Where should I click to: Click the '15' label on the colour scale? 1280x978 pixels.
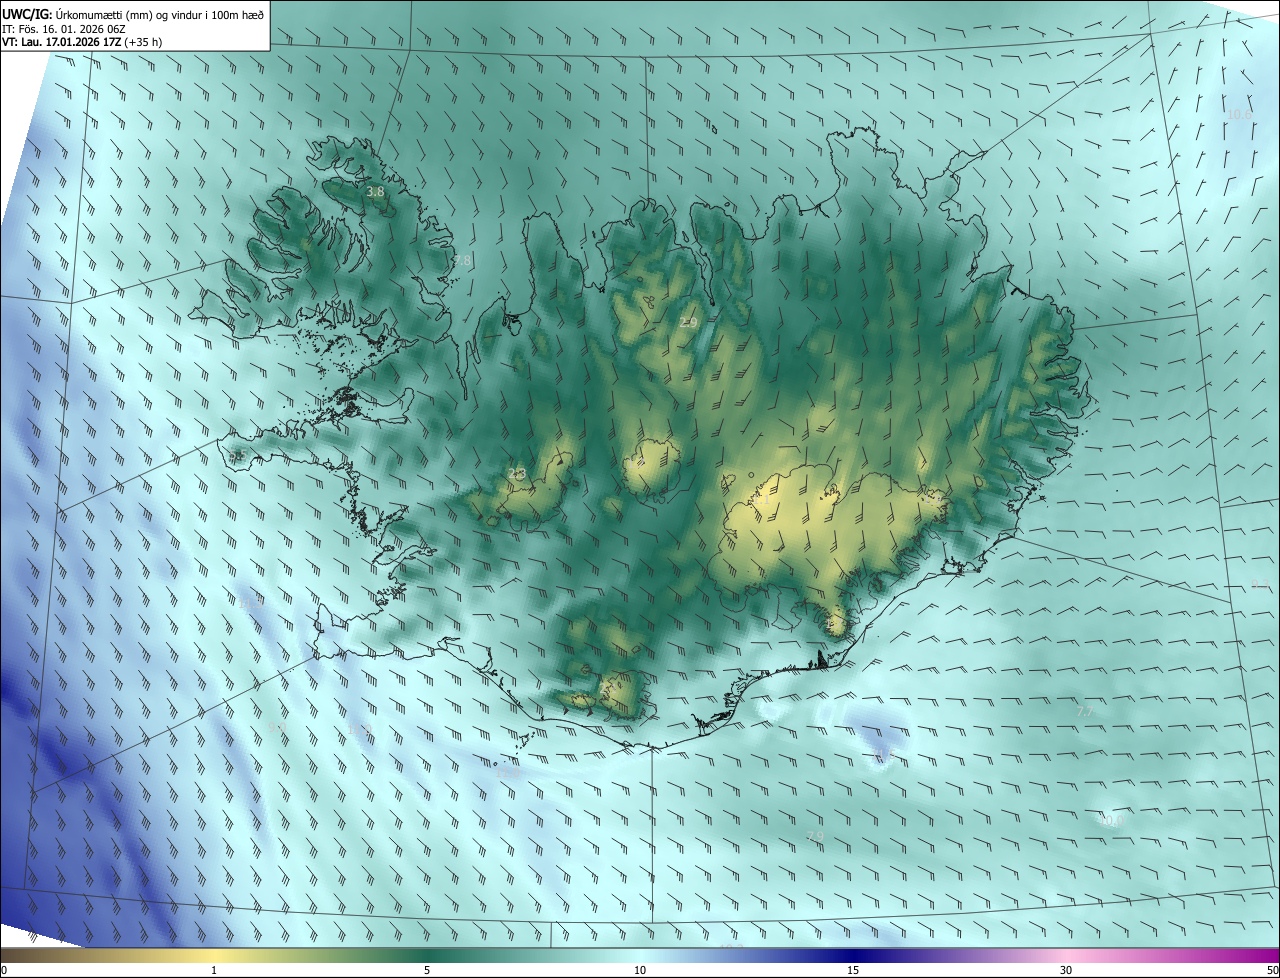(x=853, y=970)
